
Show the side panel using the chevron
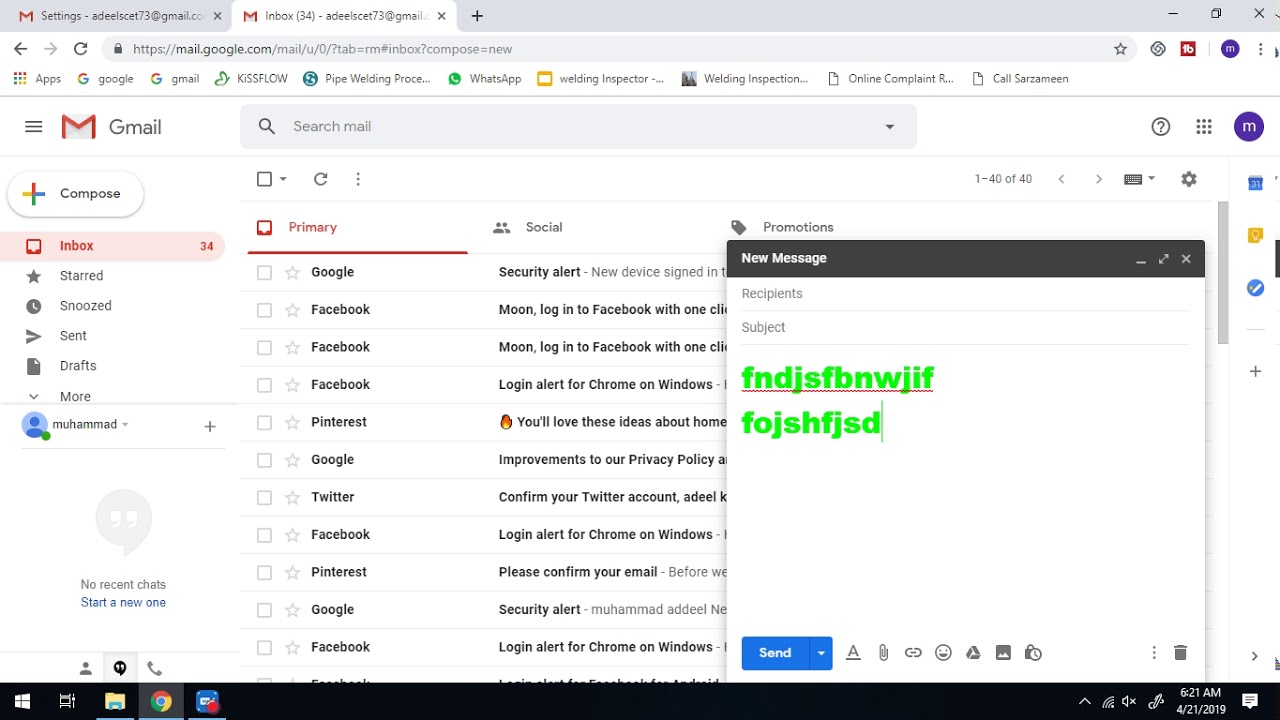tap(1254, 656)
